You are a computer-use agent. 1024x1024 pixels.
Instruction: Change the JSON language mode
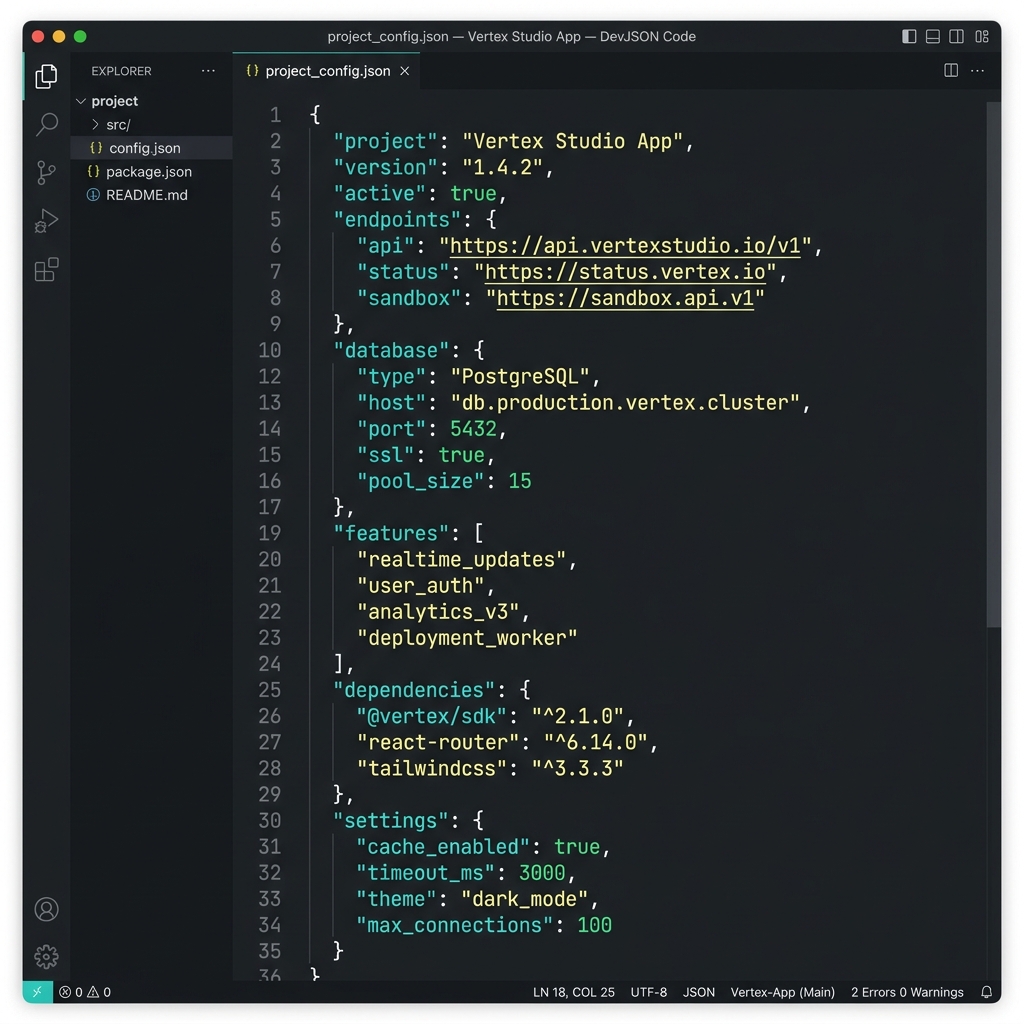tap(699, 992)
